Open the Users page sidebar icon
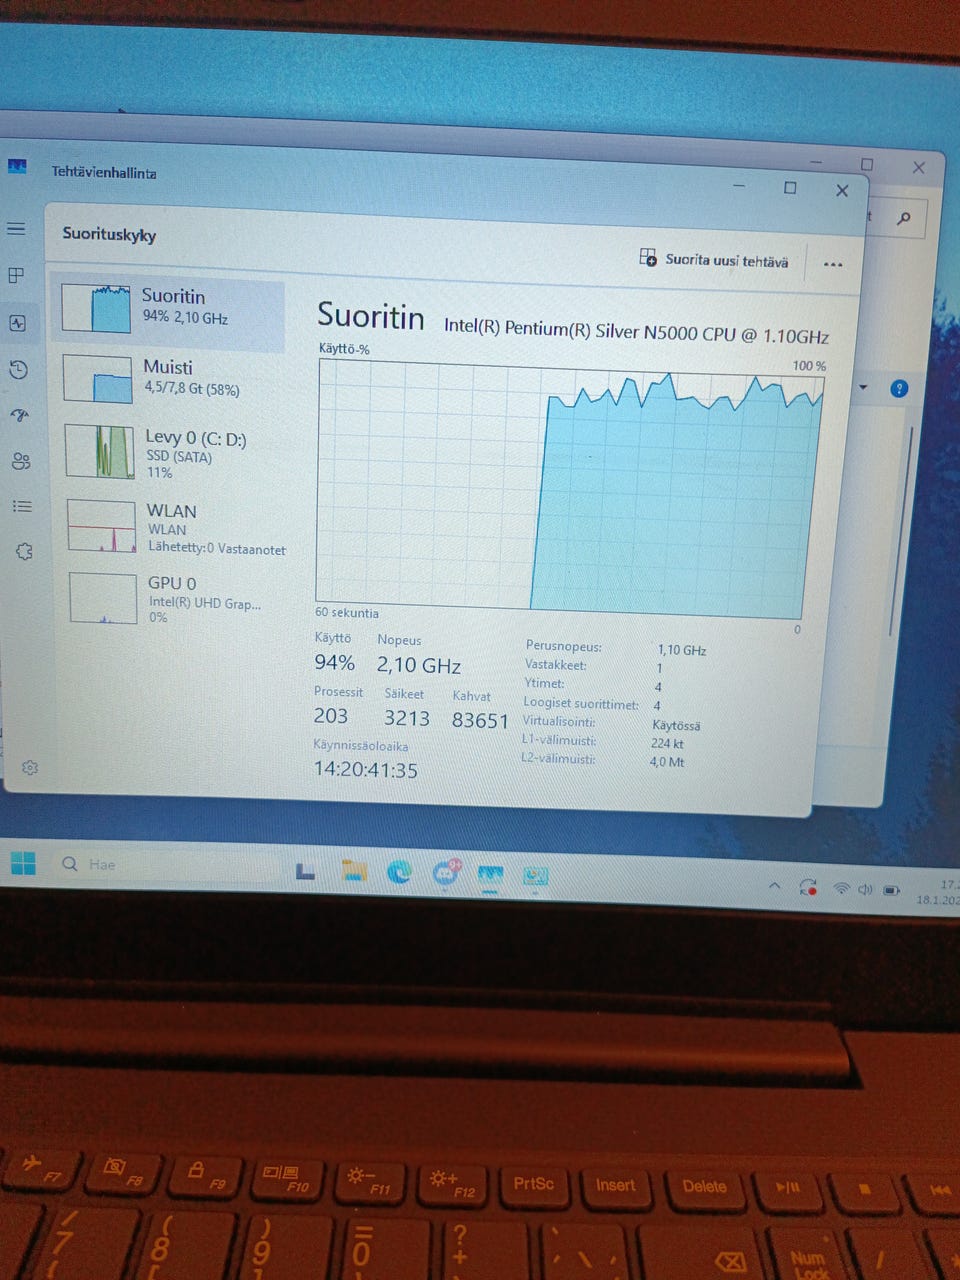 click(21, 461)
